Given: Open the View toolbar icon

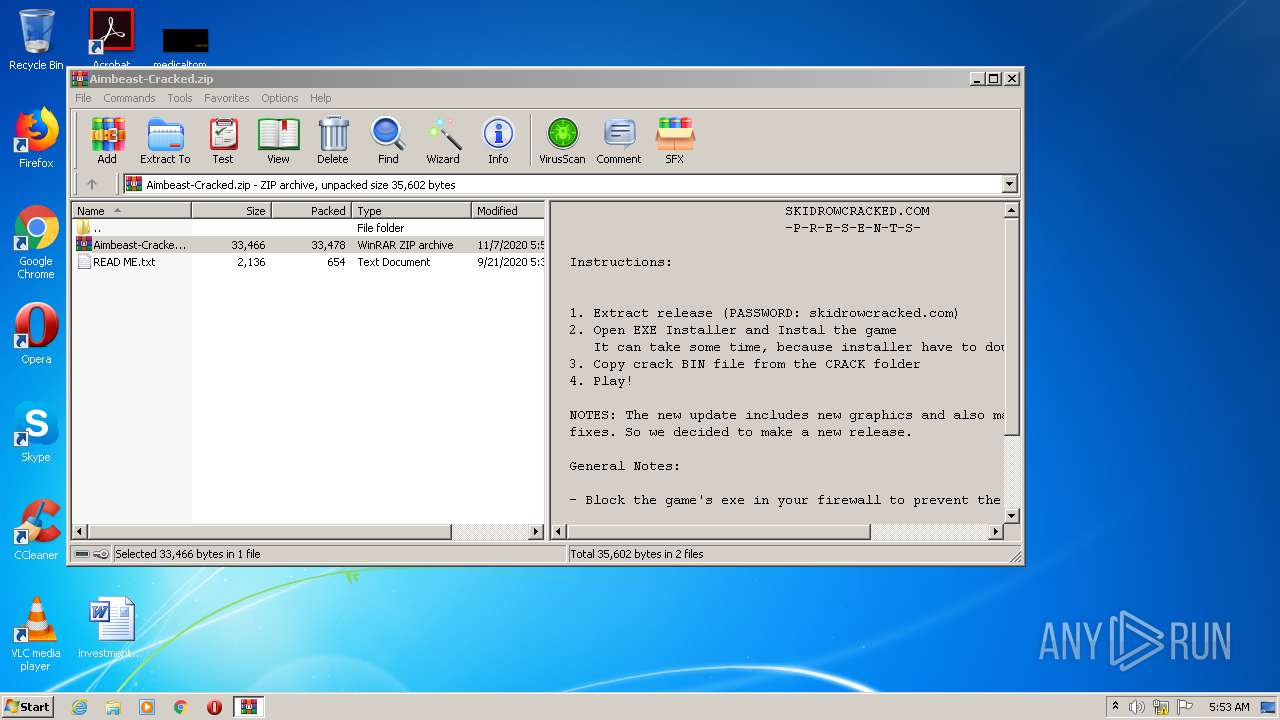Looking at the screenshot, I should (278, 140).
